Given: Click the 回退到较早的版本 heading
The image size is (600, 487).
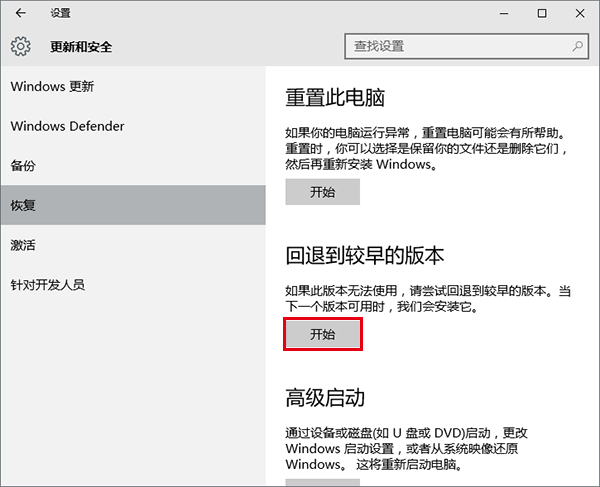Looking at the screenshot, I should pos(365,255).
